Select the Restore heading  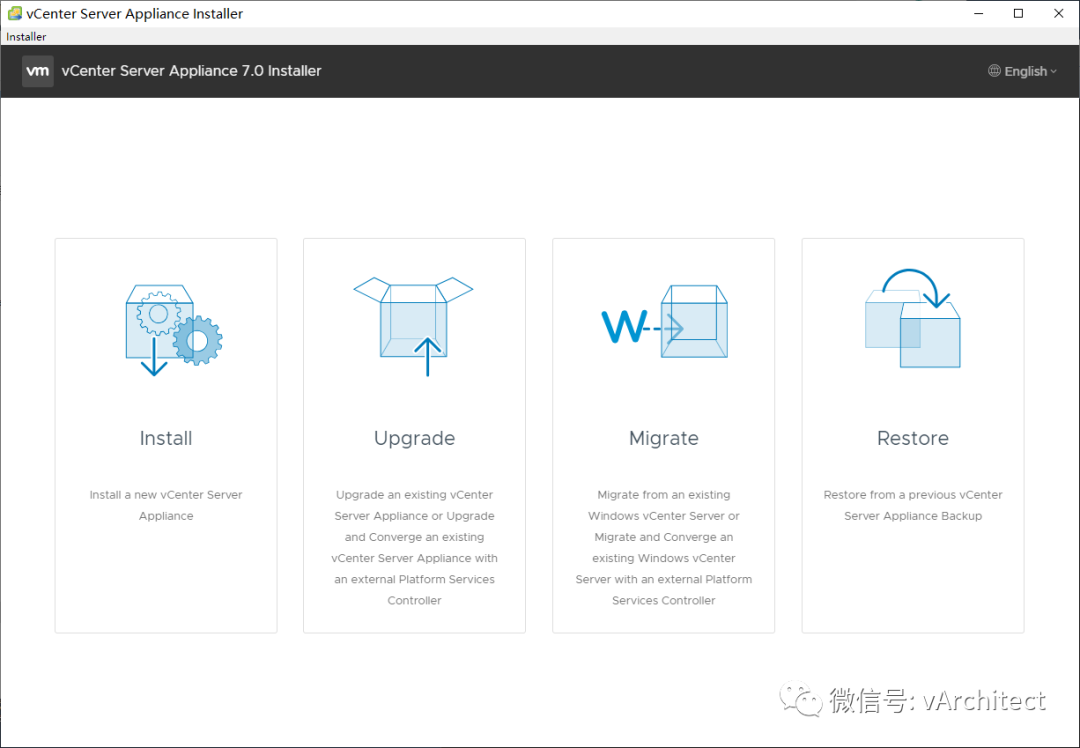913,438
